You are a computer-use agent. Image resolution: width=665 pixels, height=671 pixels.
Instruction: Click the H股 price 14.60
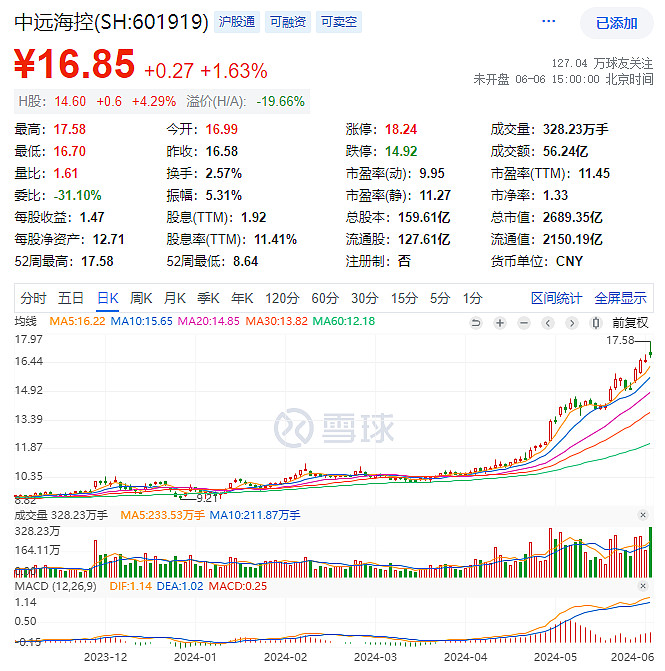tap(70, 101)
